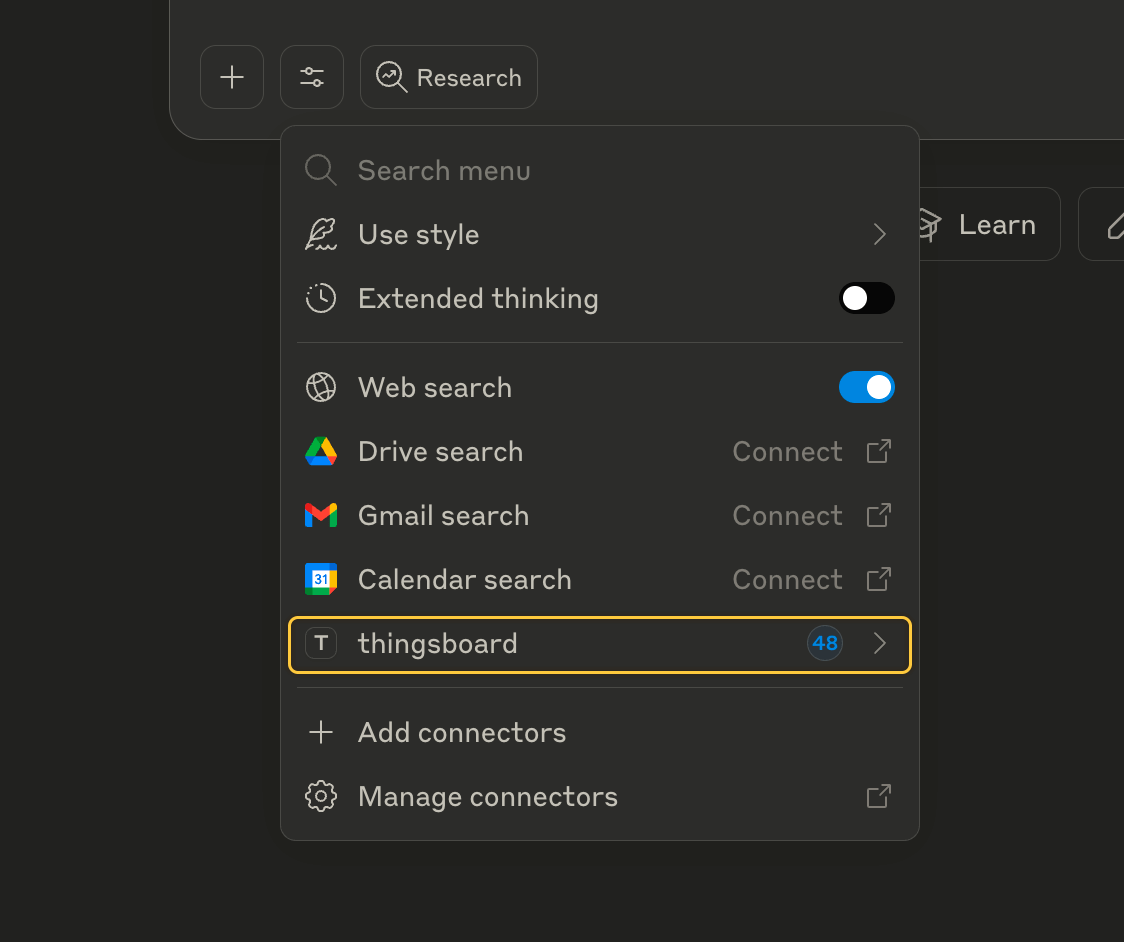1124x942 pixels.
Task: Open Gmail search external link icon
Action: (x=878, y=516)
